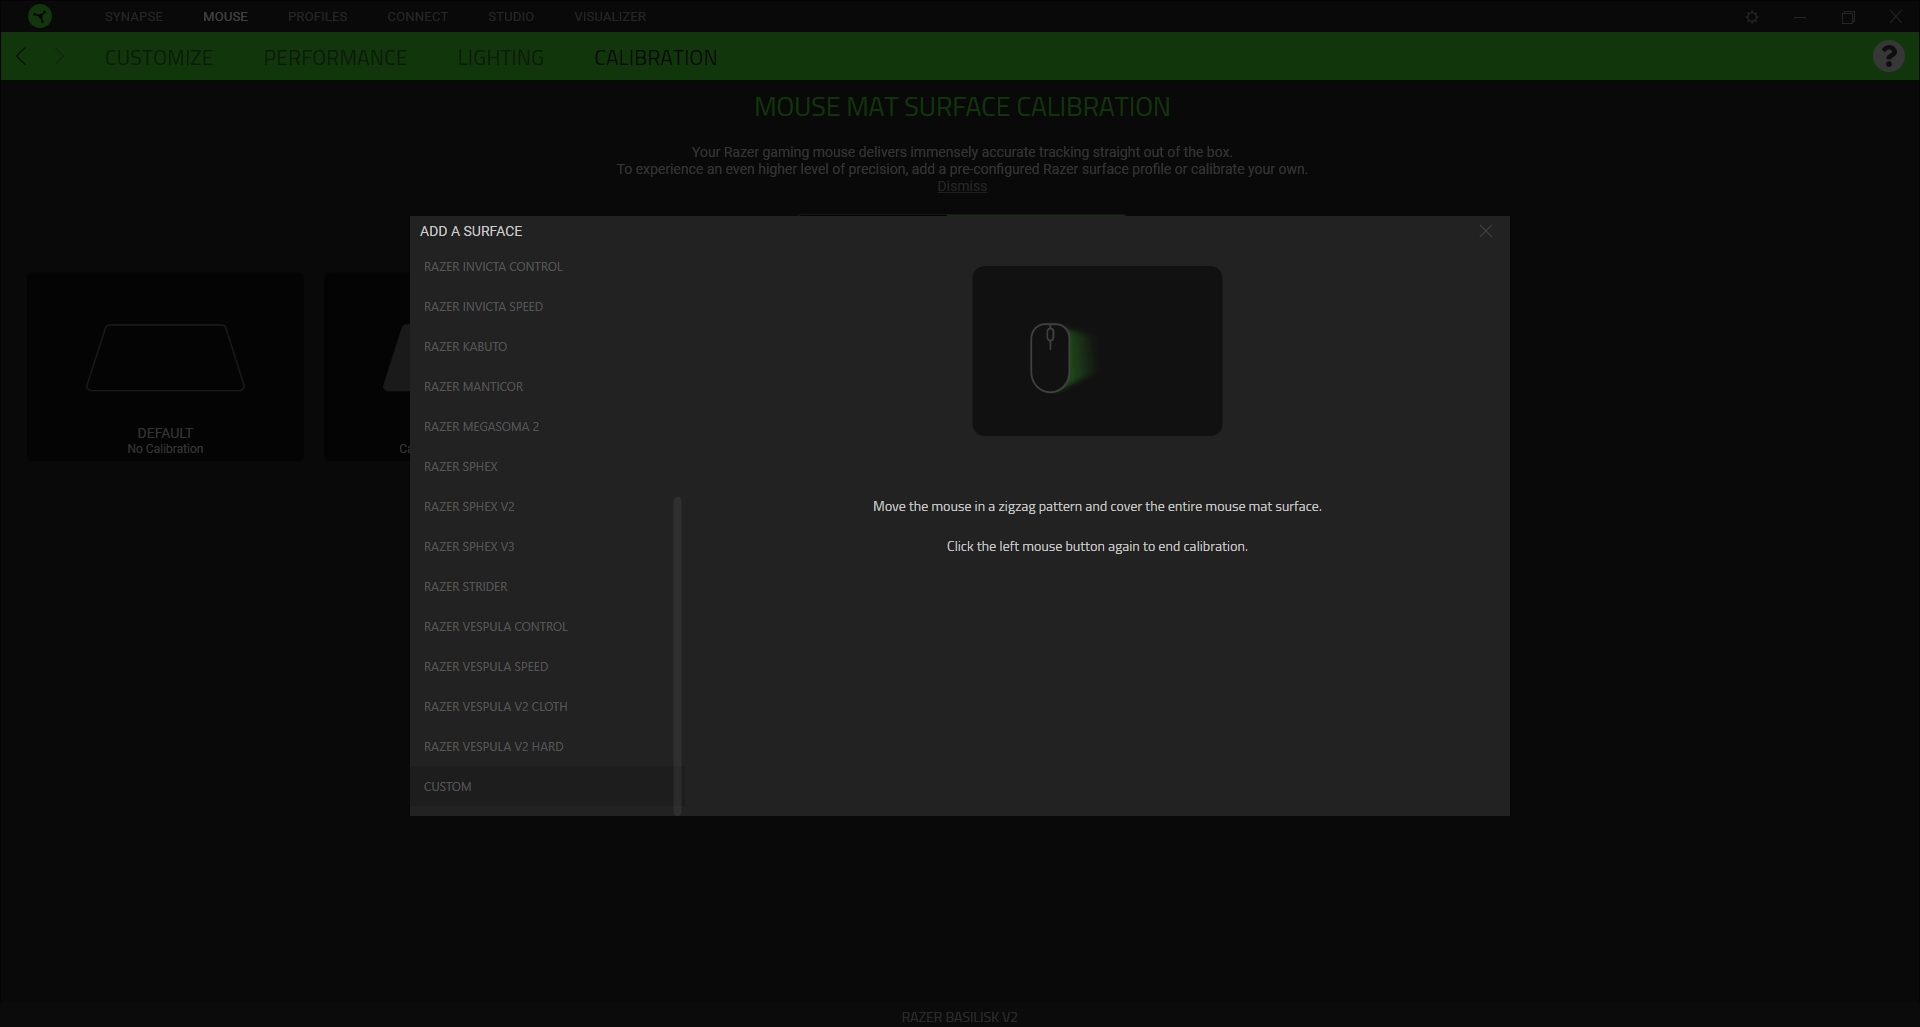Open the Mouse tab
The width and height of the screenshot is (1920, 1027).
[x=225, y=17]
